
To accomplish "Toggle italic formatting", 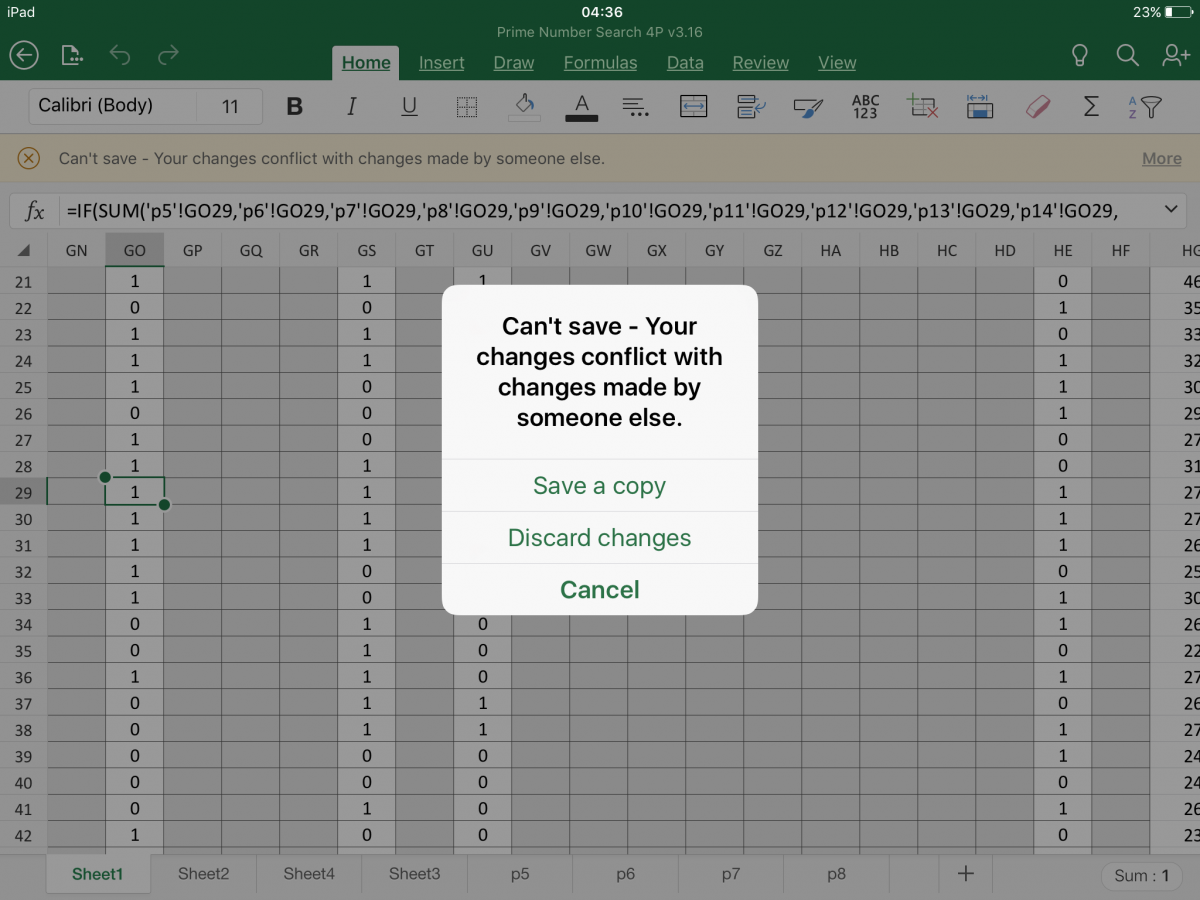I will (x=352, y=106).
